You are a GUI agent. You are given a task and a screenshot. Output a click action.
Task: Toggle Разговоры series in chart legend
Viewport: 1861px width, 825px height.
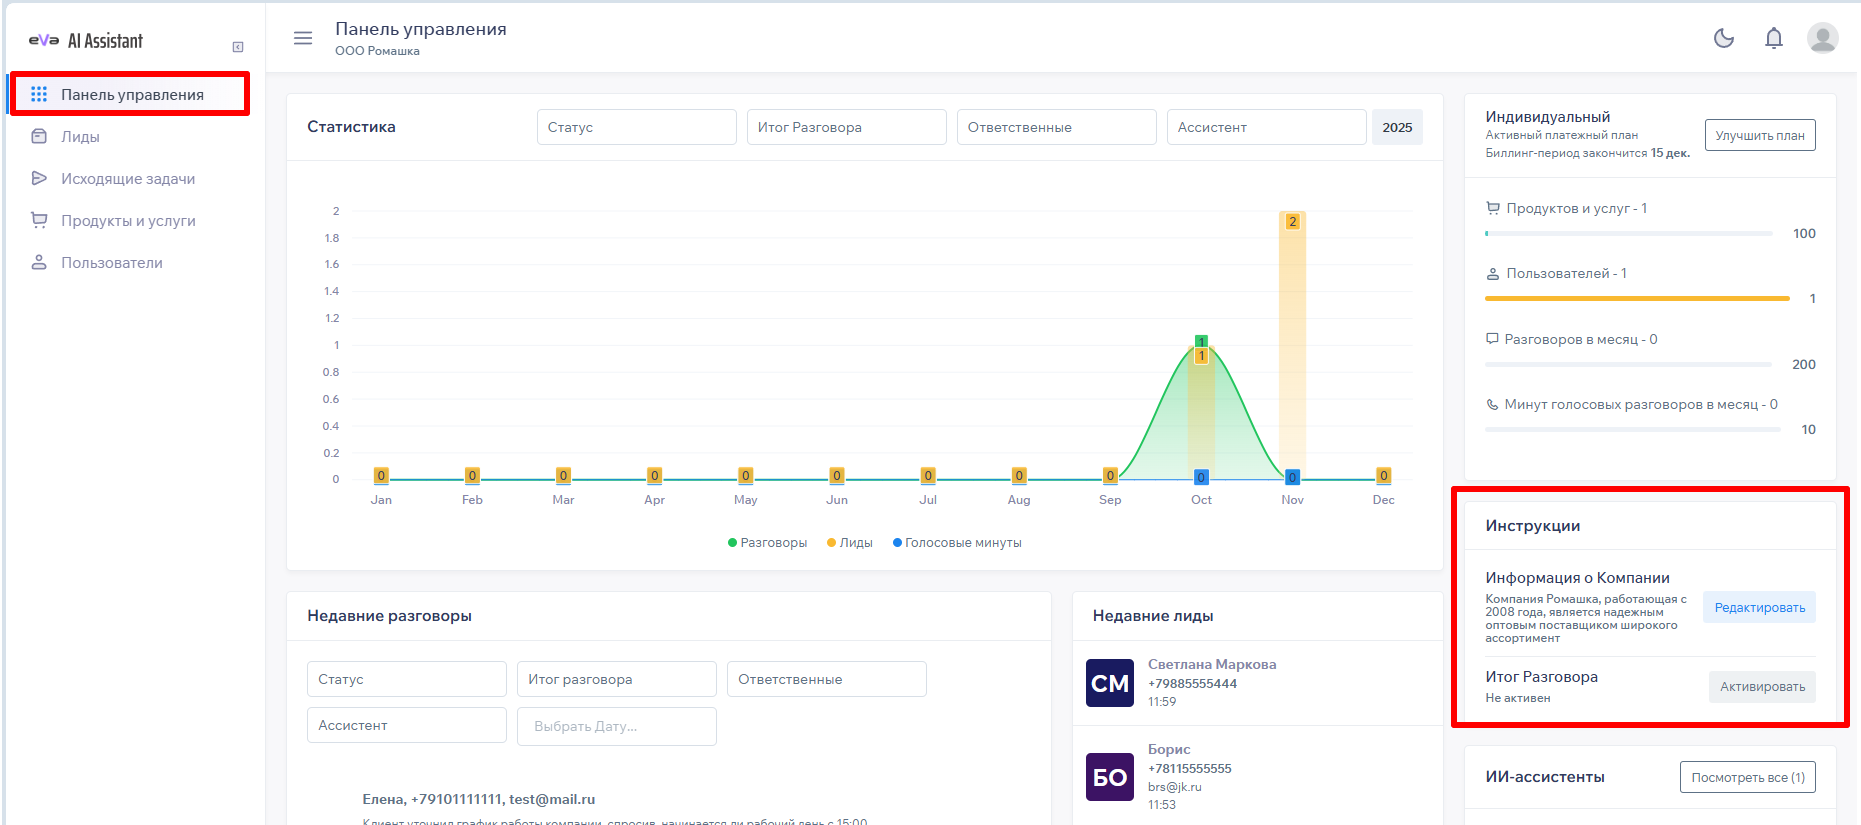[767, 543]
